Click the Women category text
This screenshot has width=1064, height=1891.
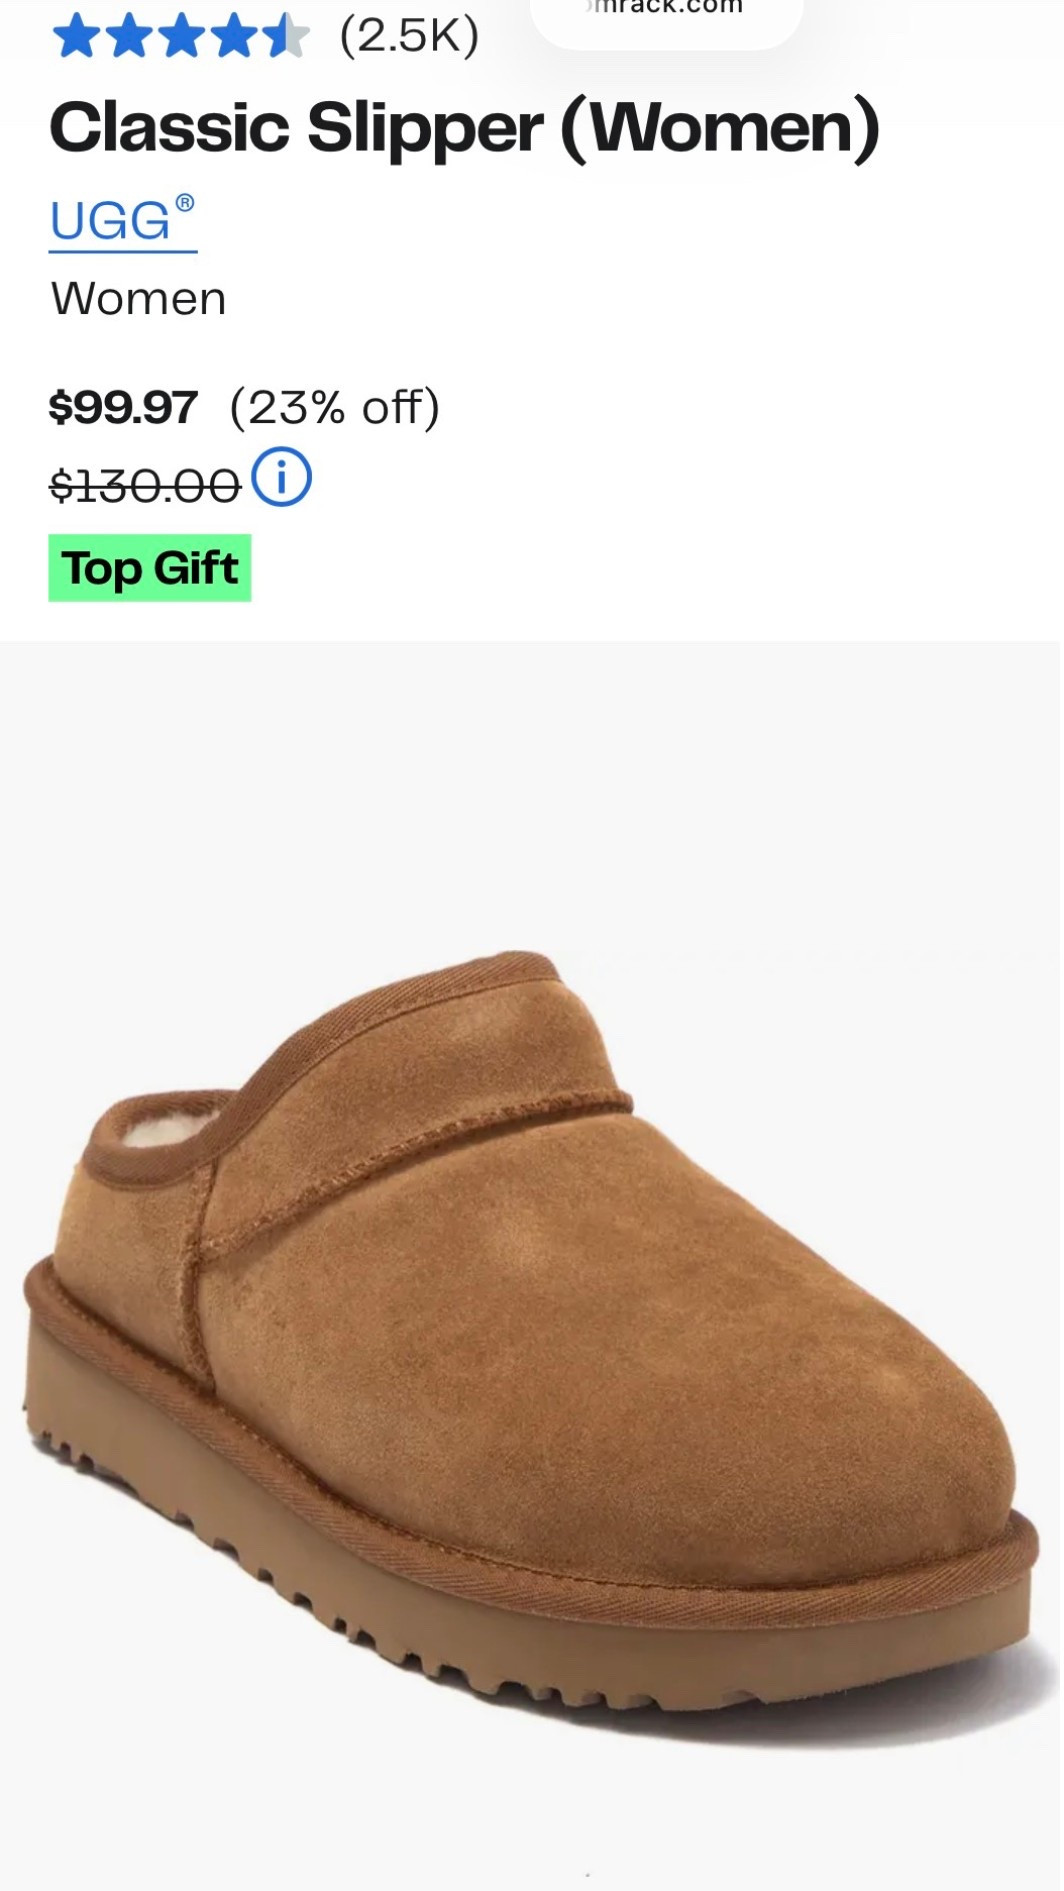(x=139, y=299)
